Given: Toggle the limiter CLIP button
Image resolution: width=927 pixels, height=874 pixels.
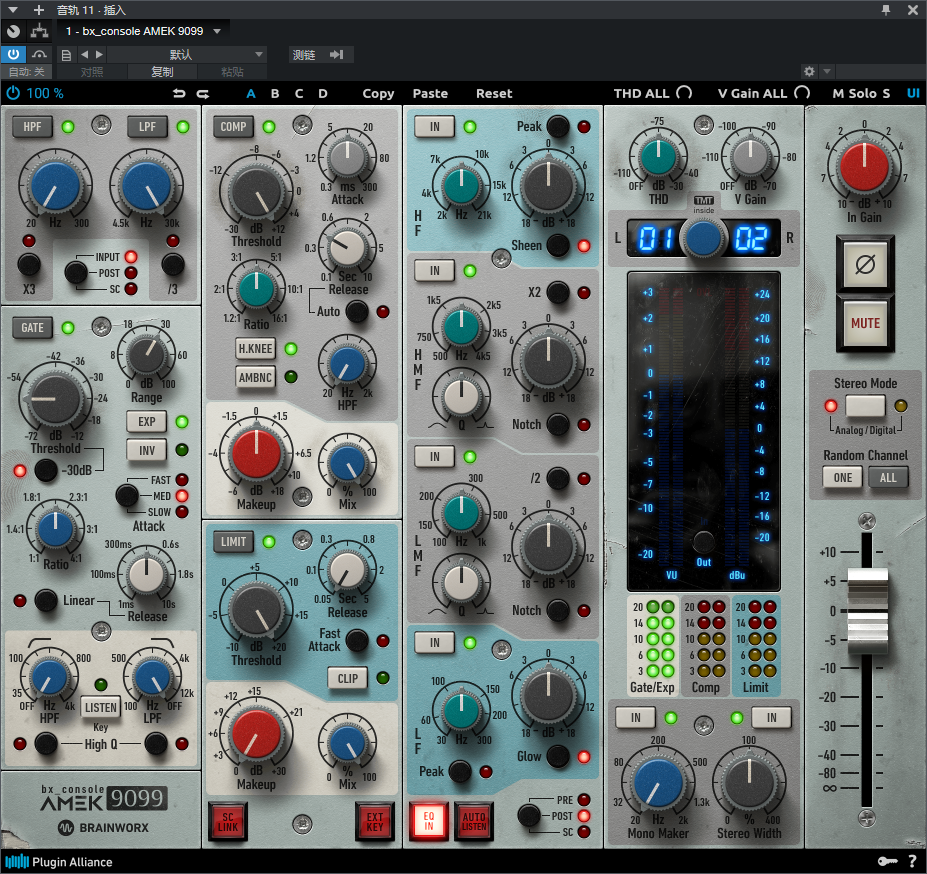Looking at the screenshot, I should tap(348, 678).
